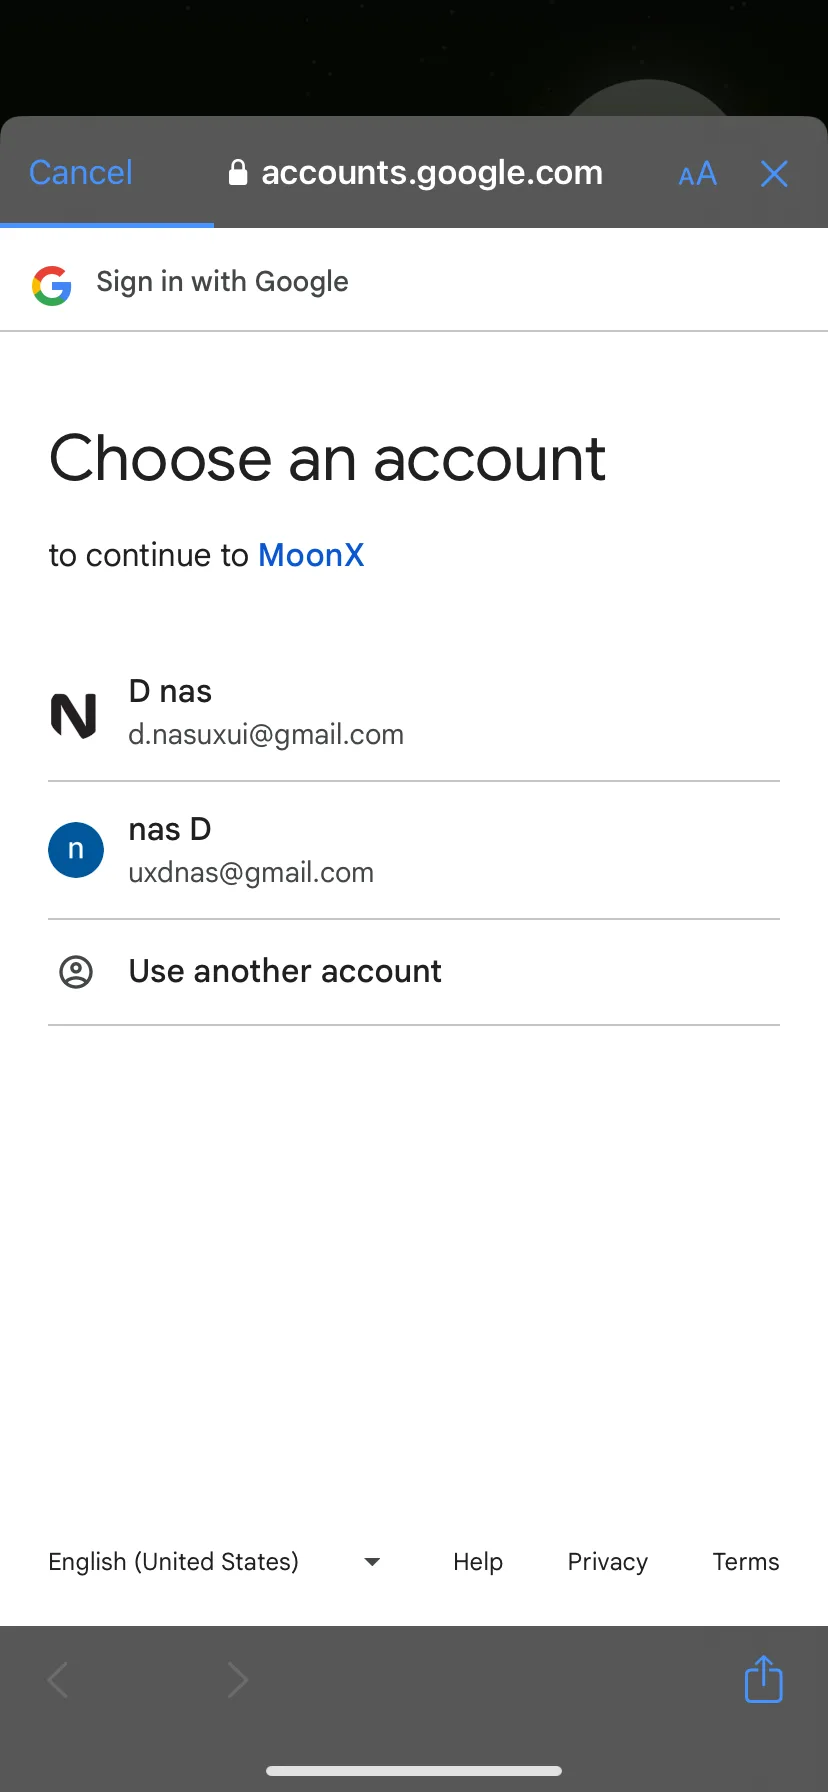
Task: Open the Privacy link
Action: [607, 1562]
